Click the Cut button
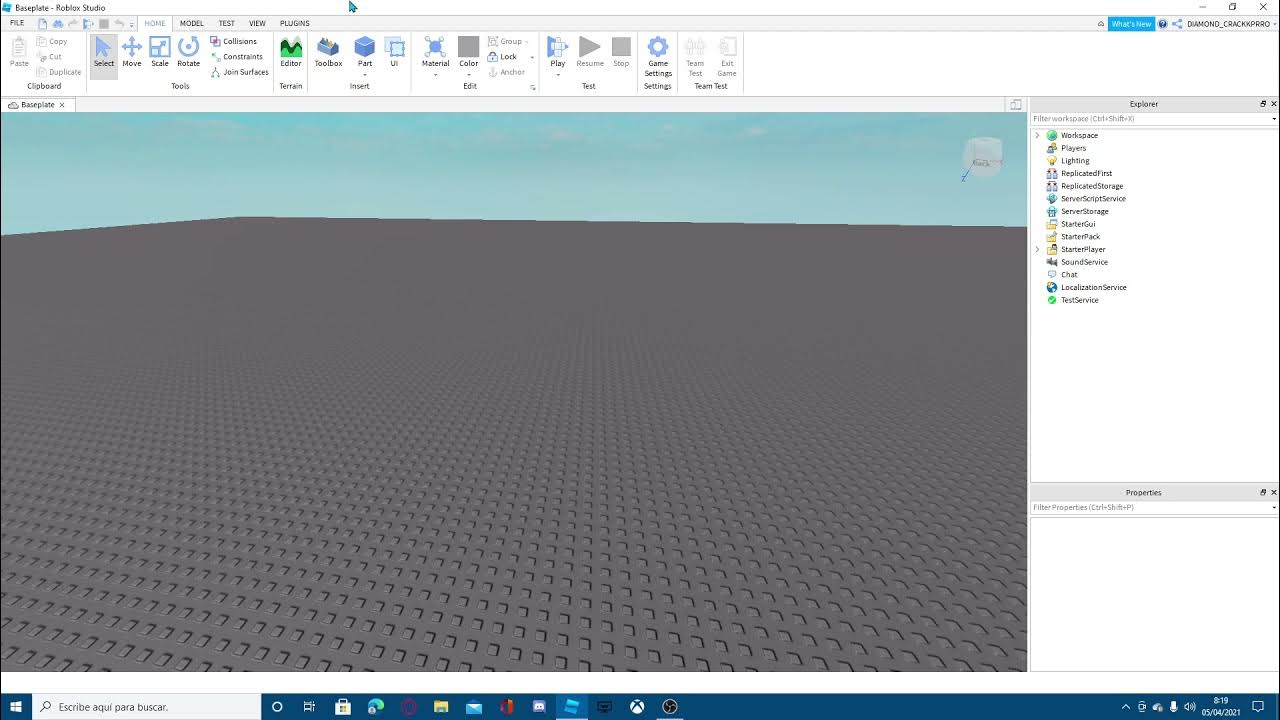Image resolution: width=1280 pixels, height=720 pixels. (49, 57)
